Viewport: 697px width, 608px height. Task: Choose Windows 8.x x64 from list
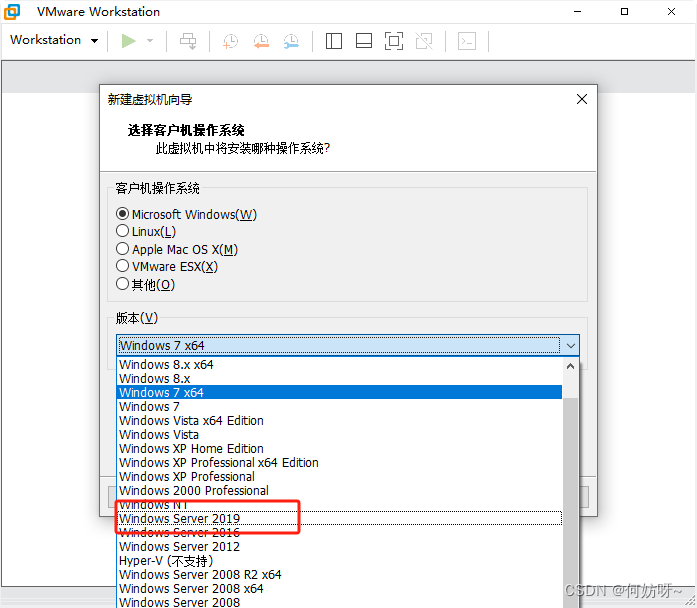[340, 364]
